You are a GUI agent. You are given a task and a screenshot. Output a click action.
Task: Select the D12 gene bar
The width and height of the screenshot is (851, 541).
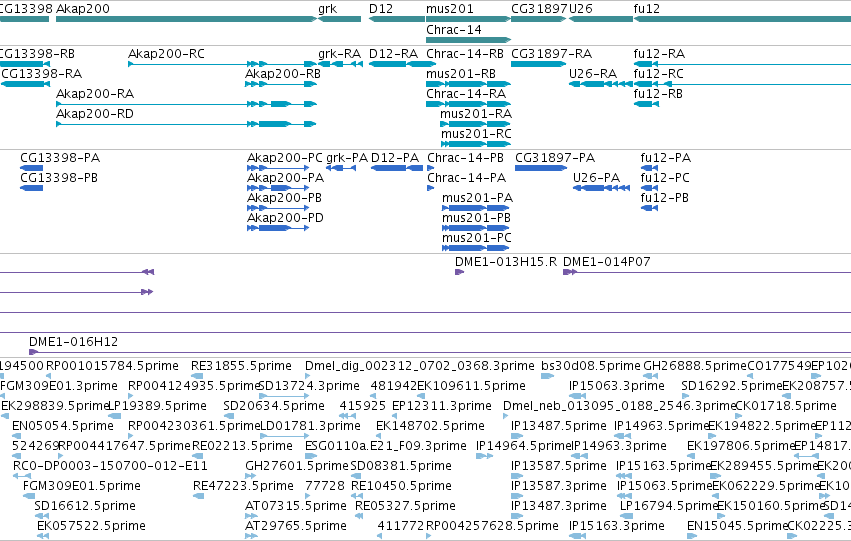click(x=397, y=19)
